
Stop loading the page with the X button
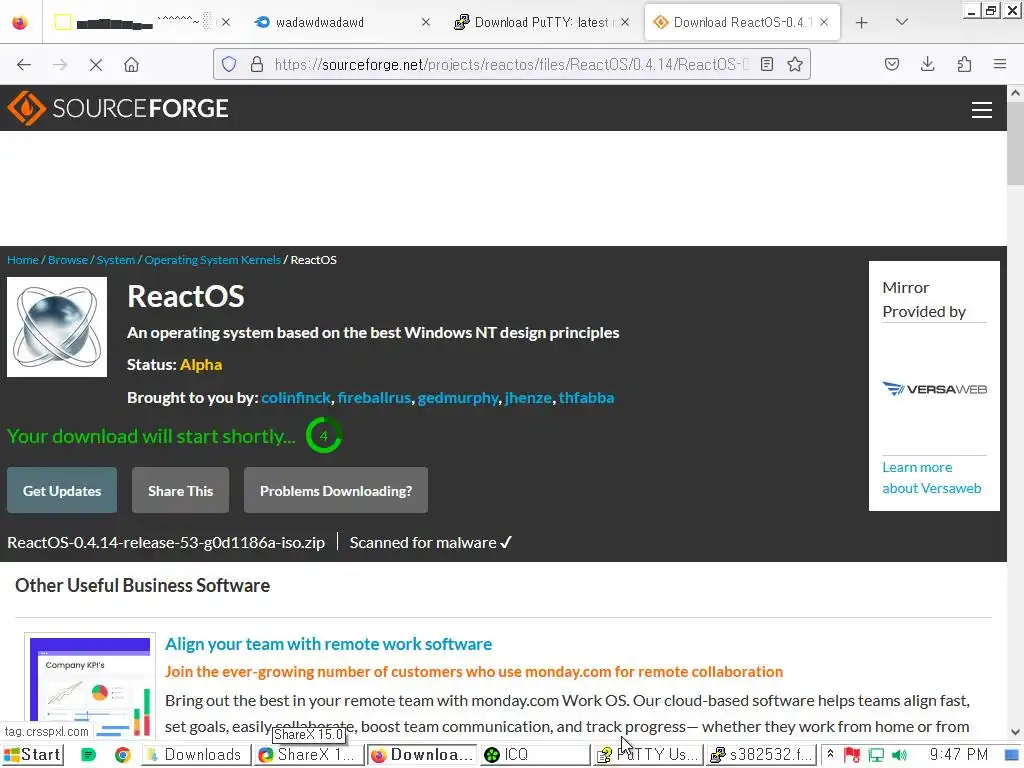95,65
